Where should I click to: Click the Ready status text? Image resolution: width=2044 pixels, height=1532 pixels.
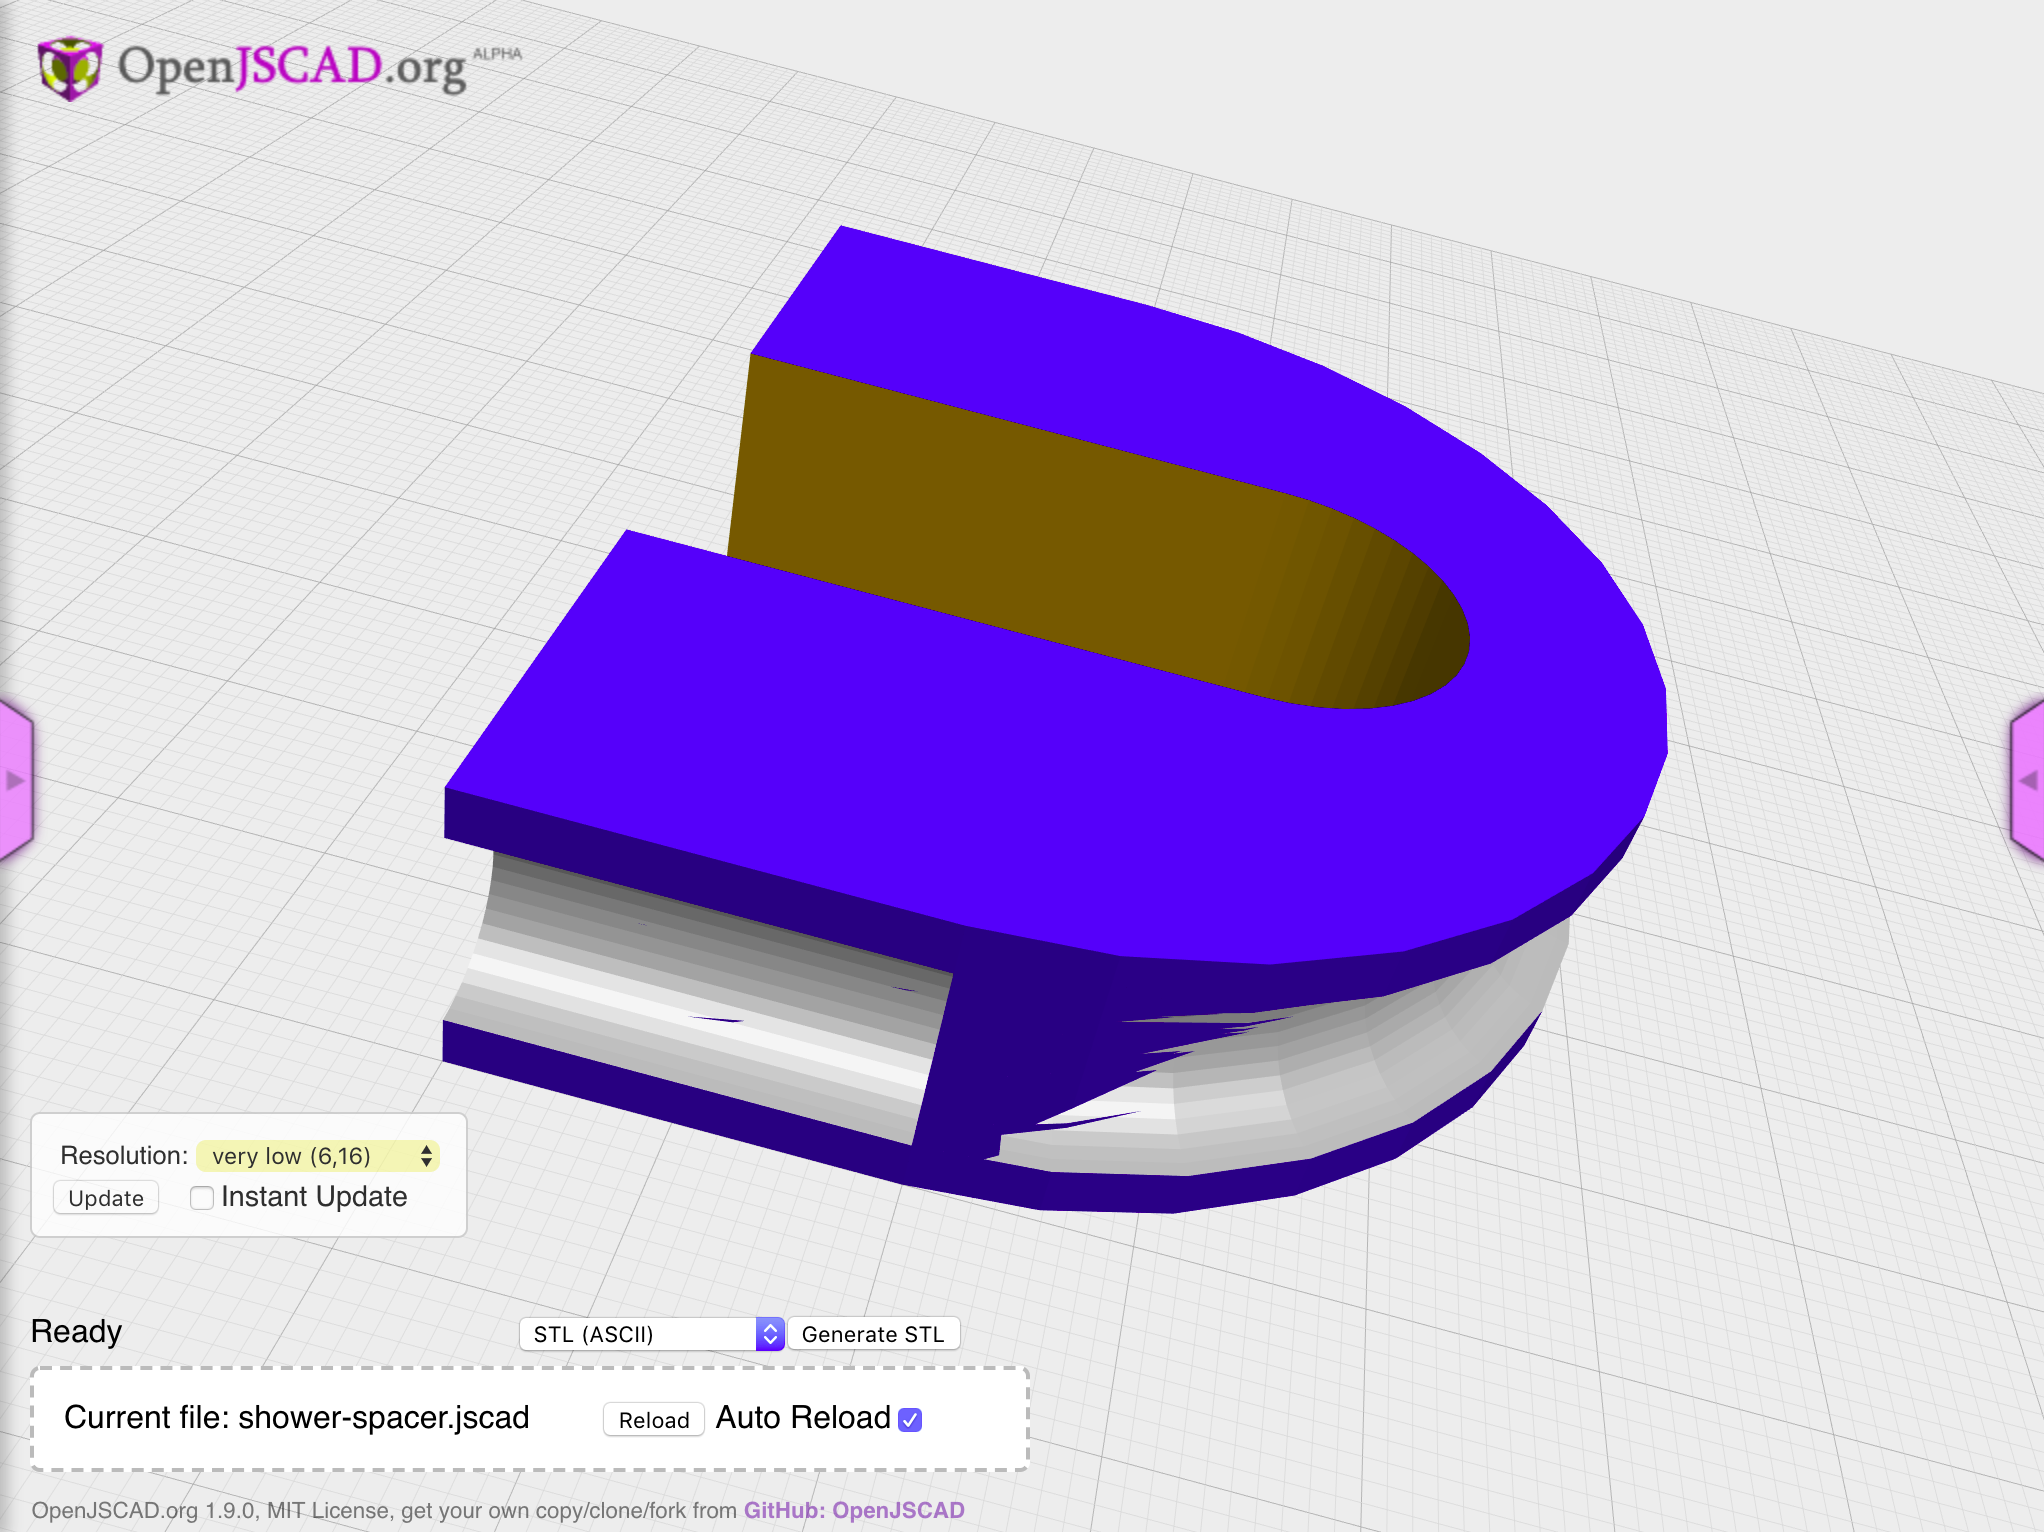click(x=75, y=1330)
